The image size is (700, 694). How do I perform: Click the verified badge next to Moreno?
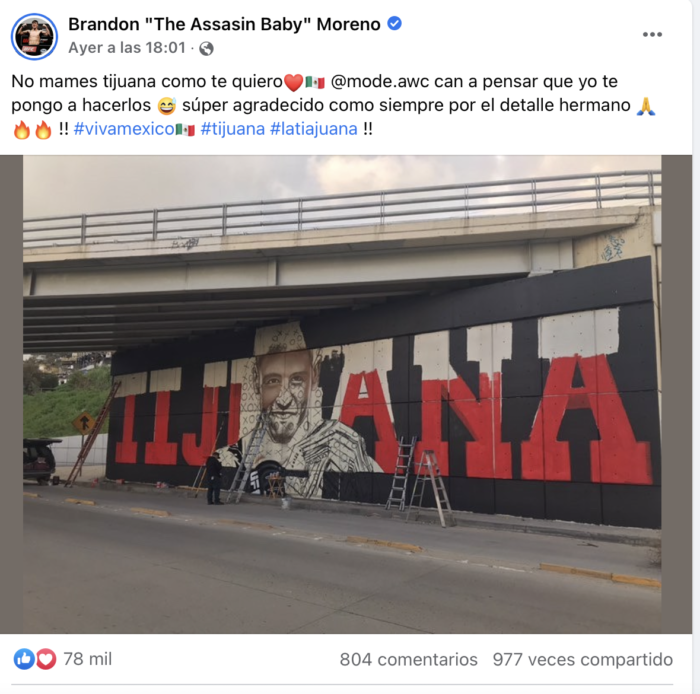[394, 23]
